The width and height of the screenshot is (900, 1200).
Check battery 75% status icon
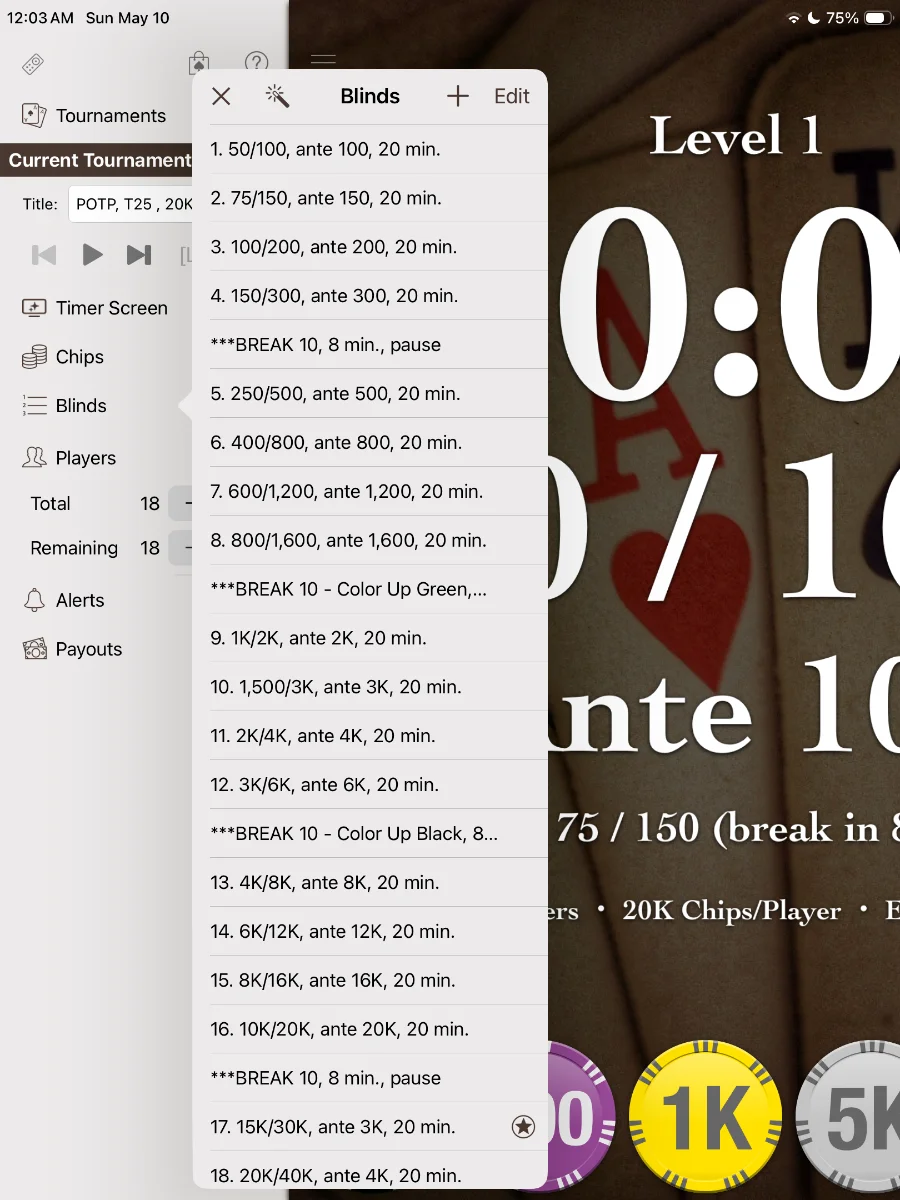[879, 18]
